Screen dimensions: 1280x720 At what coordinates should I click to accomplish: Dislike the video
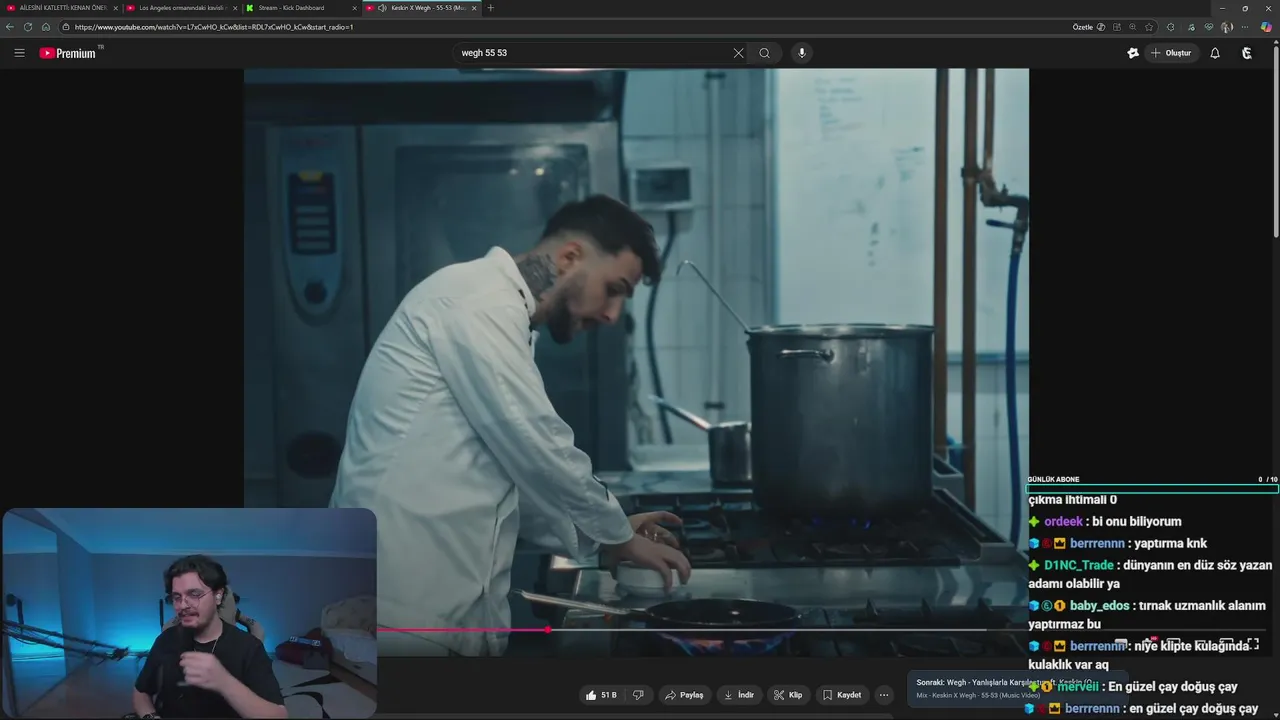point(638,695)
